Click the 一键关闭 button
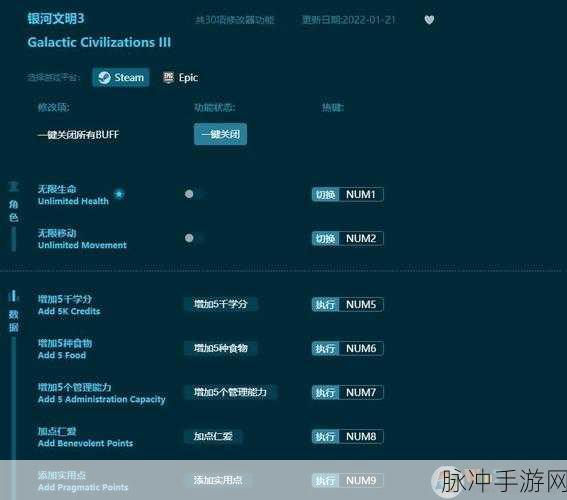 tap(220, 134)
